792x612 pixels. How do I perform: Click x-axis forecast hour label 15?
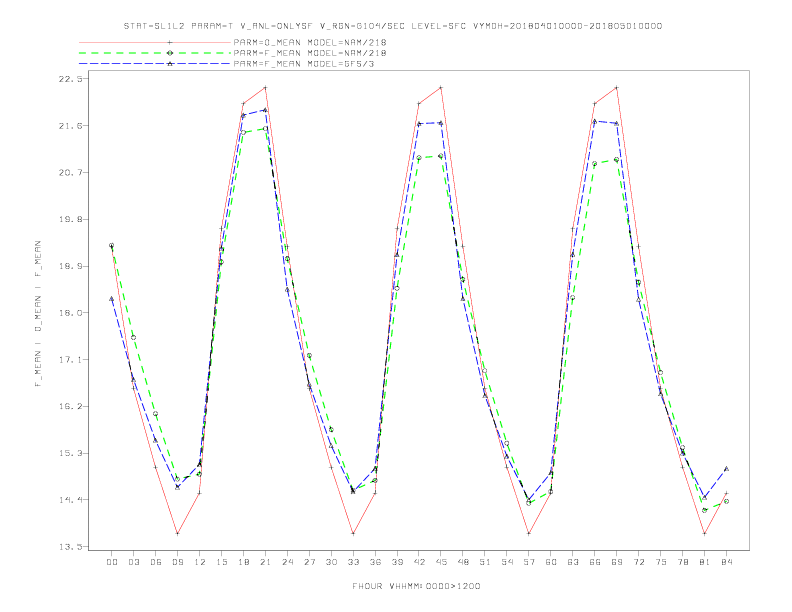[x=221, y=562]
